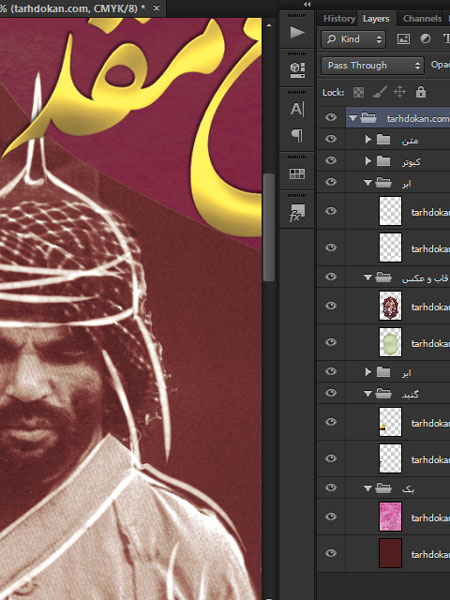Open the Styles fx panel icon
450x600 pixels.
tap(297, 212)
